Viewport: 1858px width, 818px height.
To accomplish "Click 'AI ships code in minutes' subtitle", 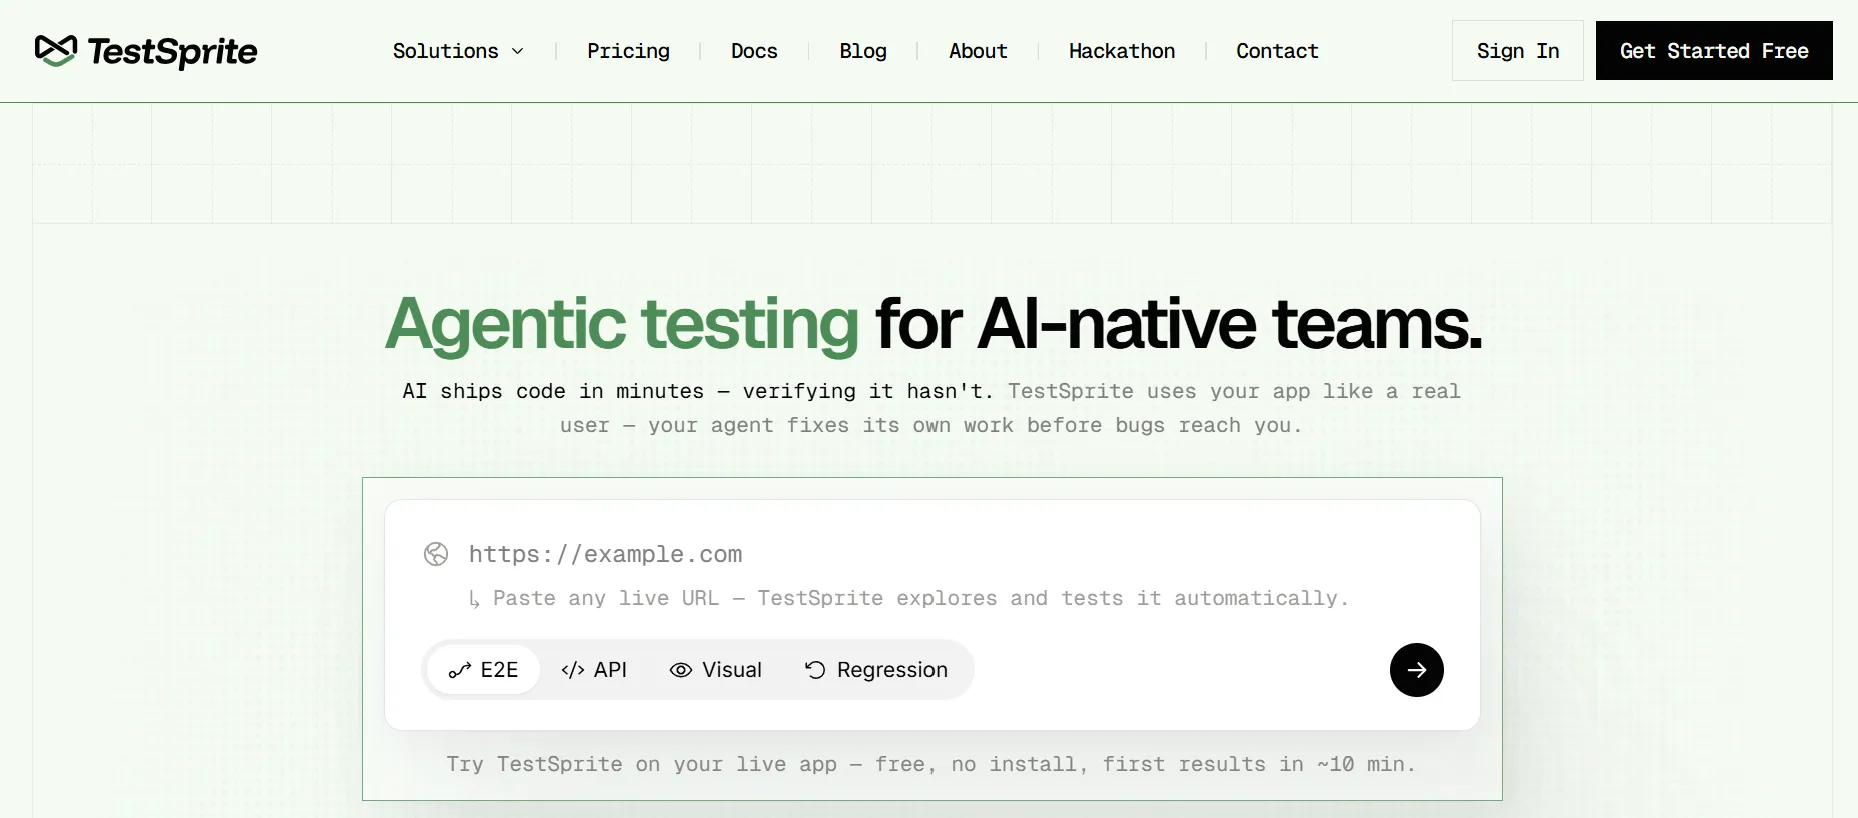I will (553, 391).
